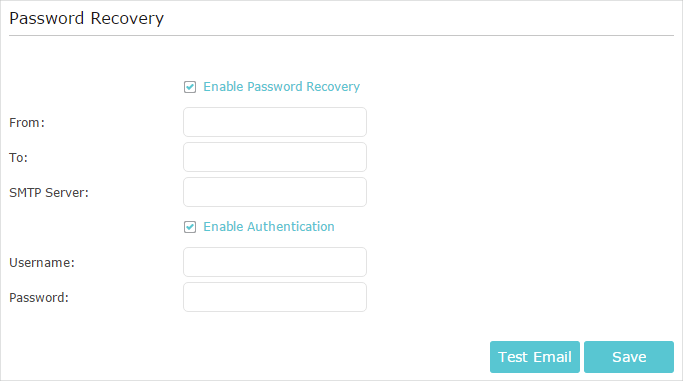683x381 pixels.
Task: Click the From: field label
Action: click(27, 123)
